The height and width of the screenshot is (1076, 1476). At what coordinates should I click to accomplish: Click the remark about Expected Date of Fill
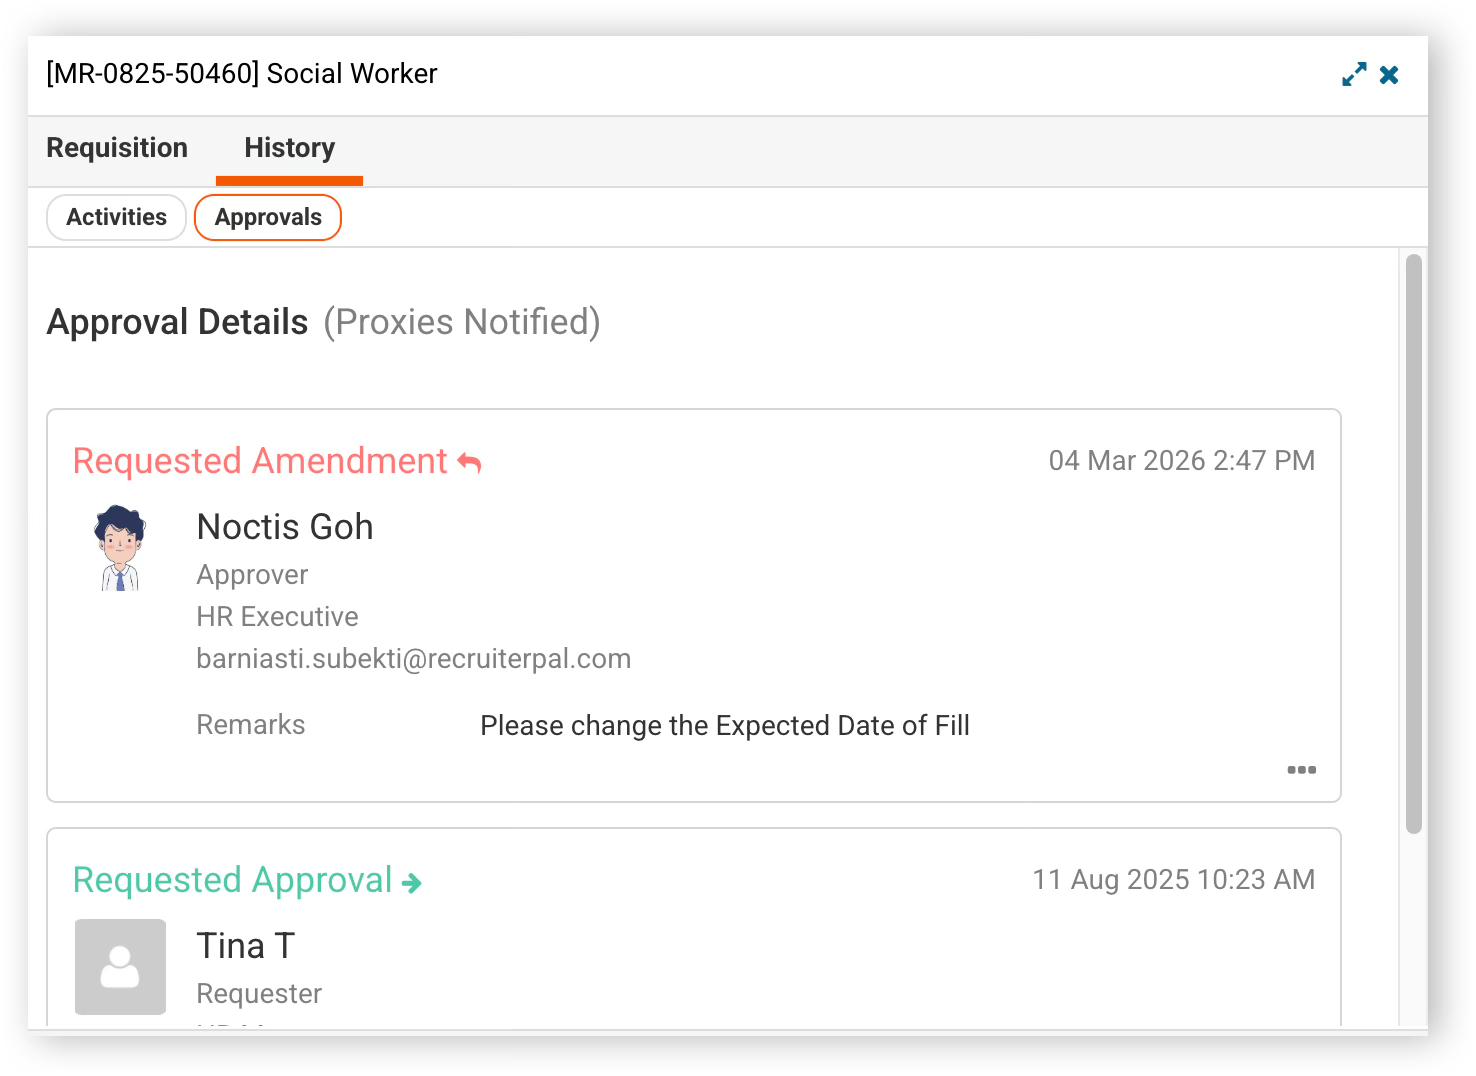725,726
